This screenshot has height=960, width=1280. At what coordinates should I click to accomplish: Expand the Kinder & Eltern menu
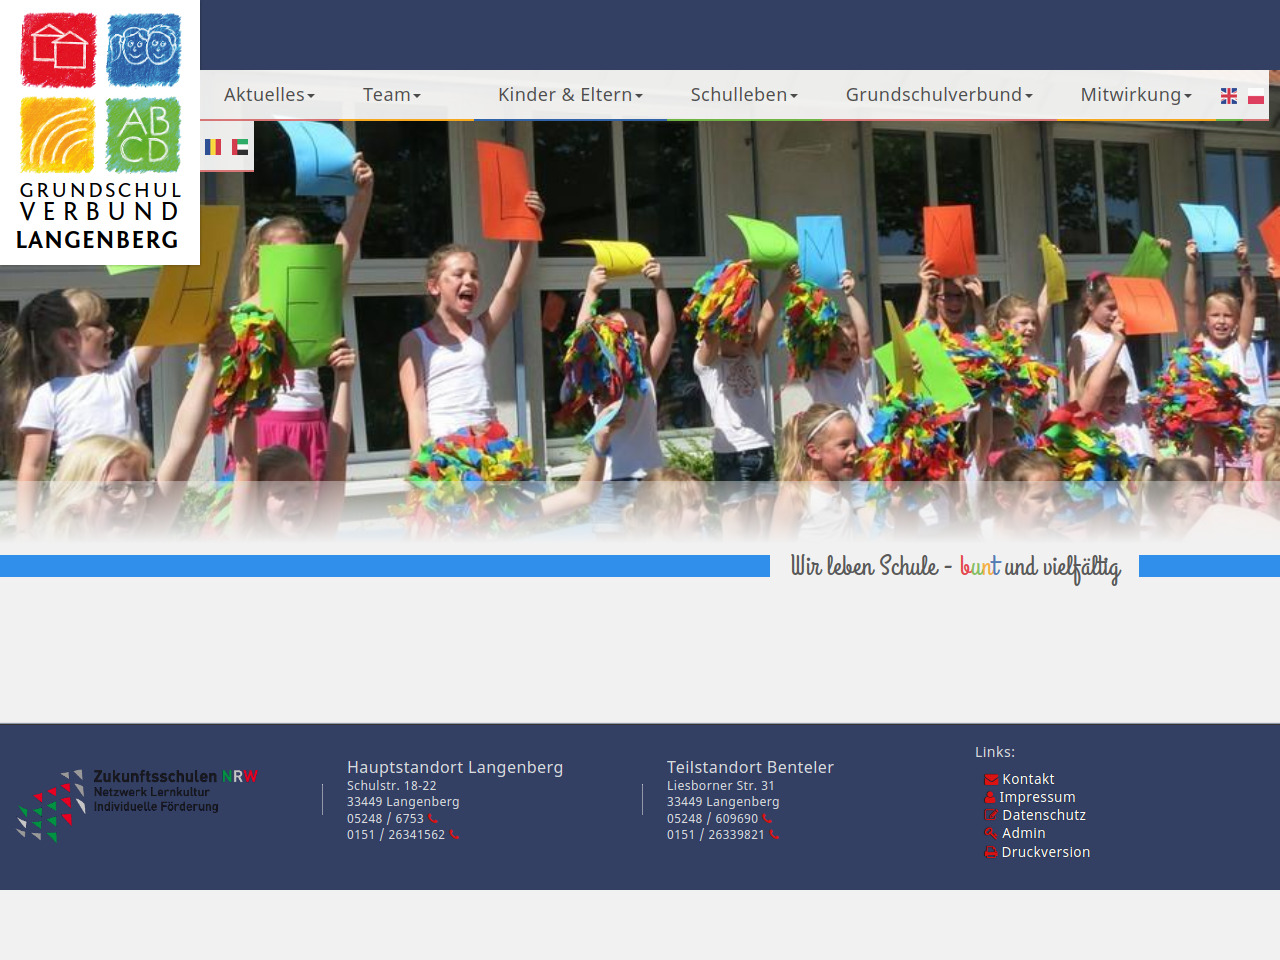[x=570, y=95]
